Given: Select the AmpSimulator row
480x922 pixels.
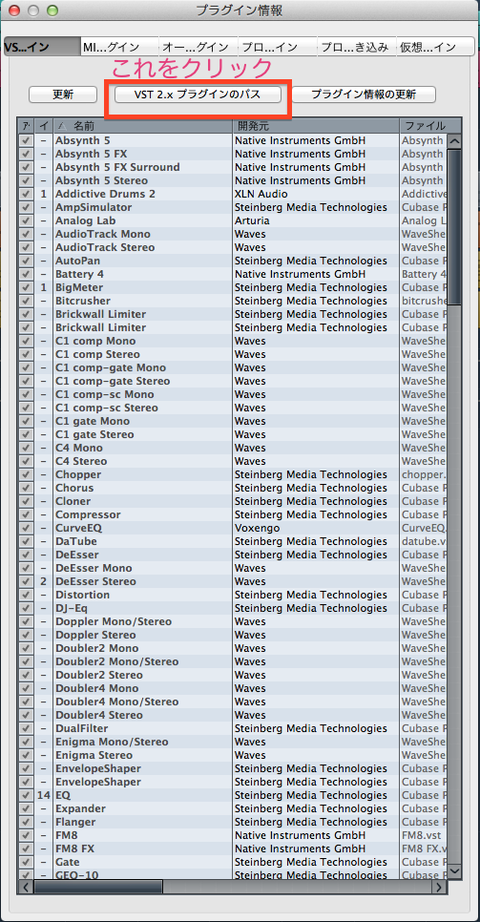Looking at the screenshot, I should (234, 208).
